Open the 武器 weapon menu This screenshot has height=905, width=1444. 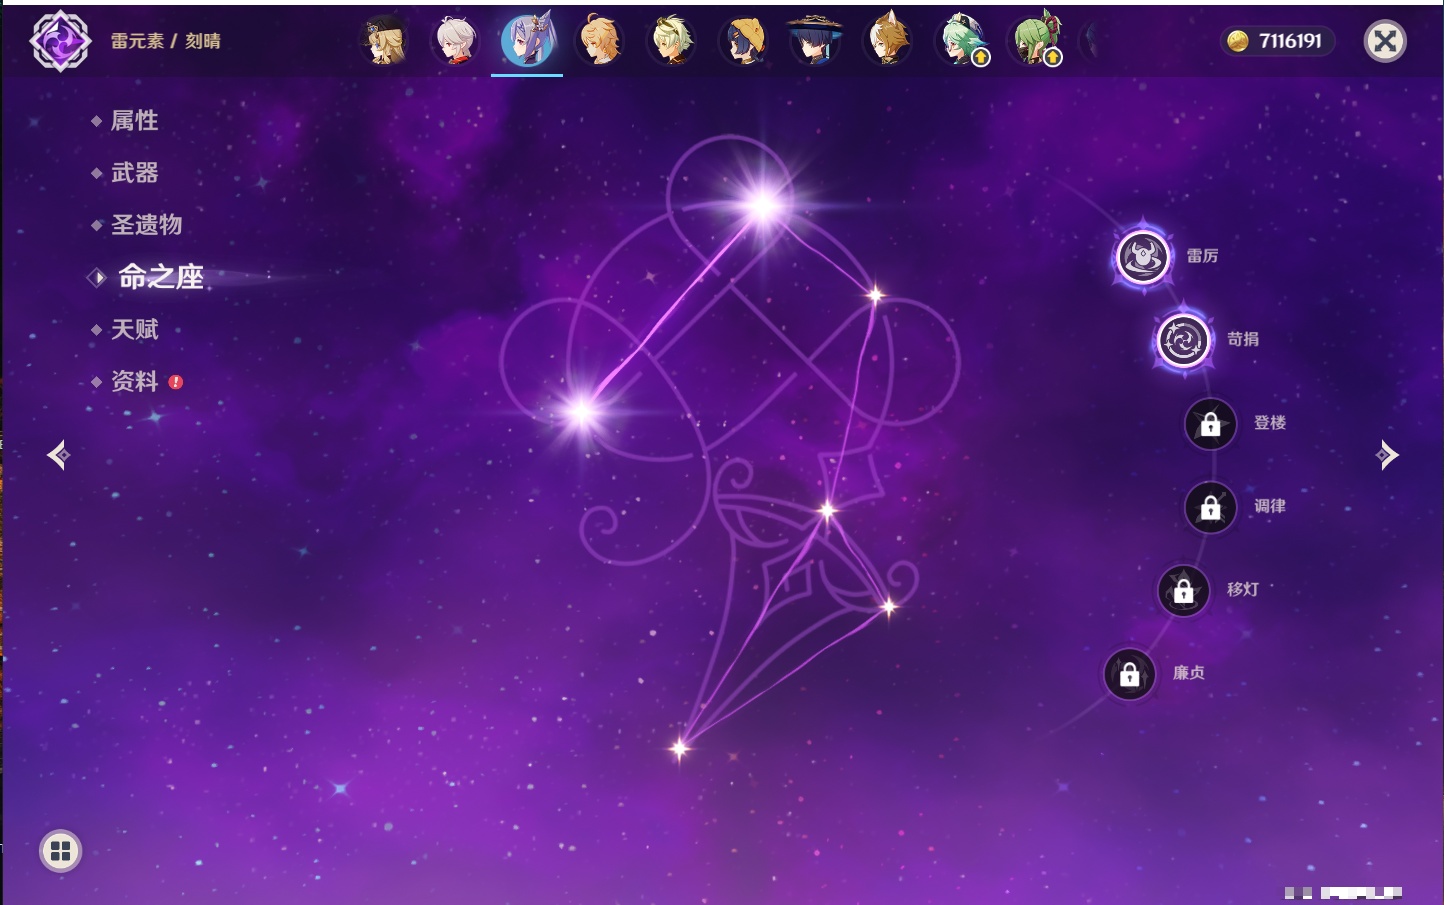click(x=134, y=173)
